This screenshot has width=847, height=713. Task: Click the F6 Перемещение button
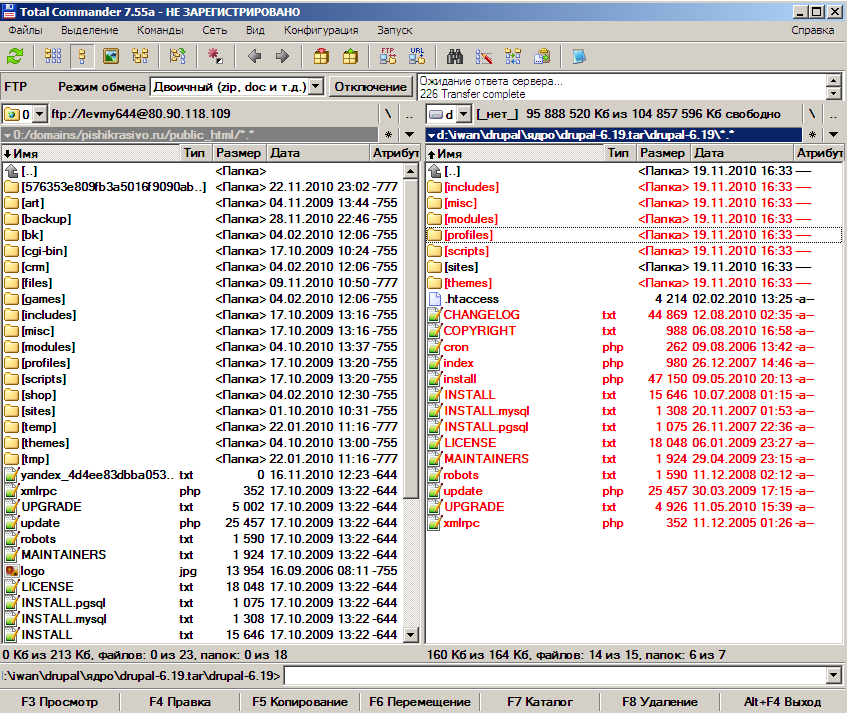[420, 702]
